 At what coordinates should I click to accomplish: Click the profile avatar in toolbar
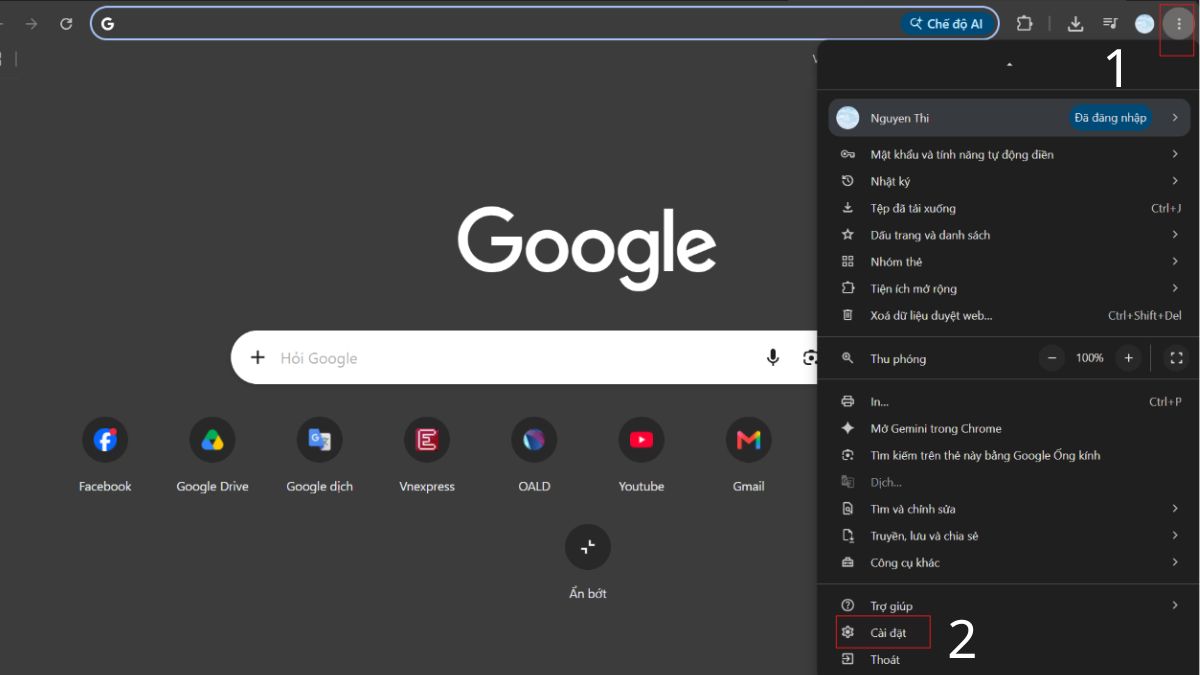1145,23
